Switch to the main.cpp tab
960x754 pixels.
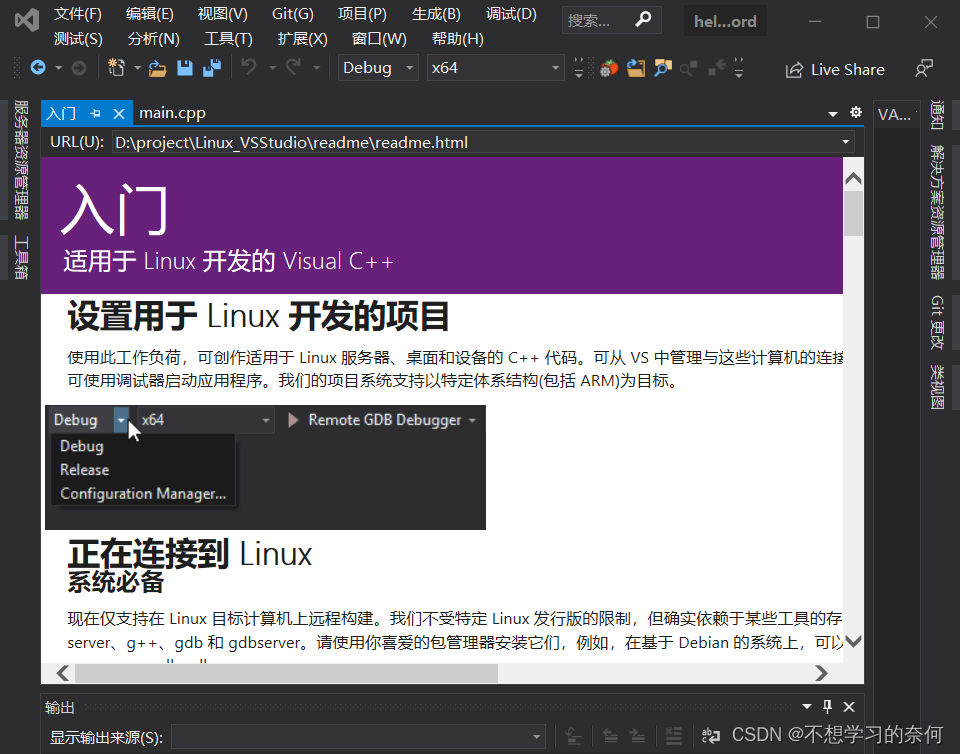172,113
